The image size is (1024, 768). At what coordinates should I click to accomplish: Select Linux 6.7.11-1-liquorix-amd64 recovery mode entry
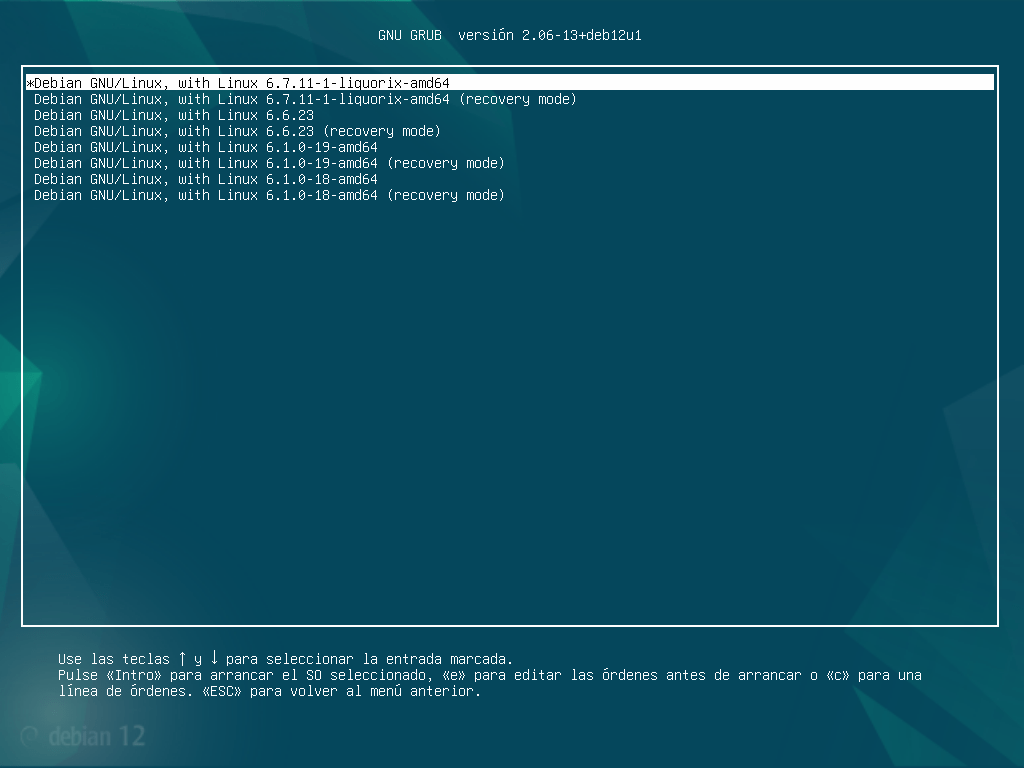tap(305, 99)
